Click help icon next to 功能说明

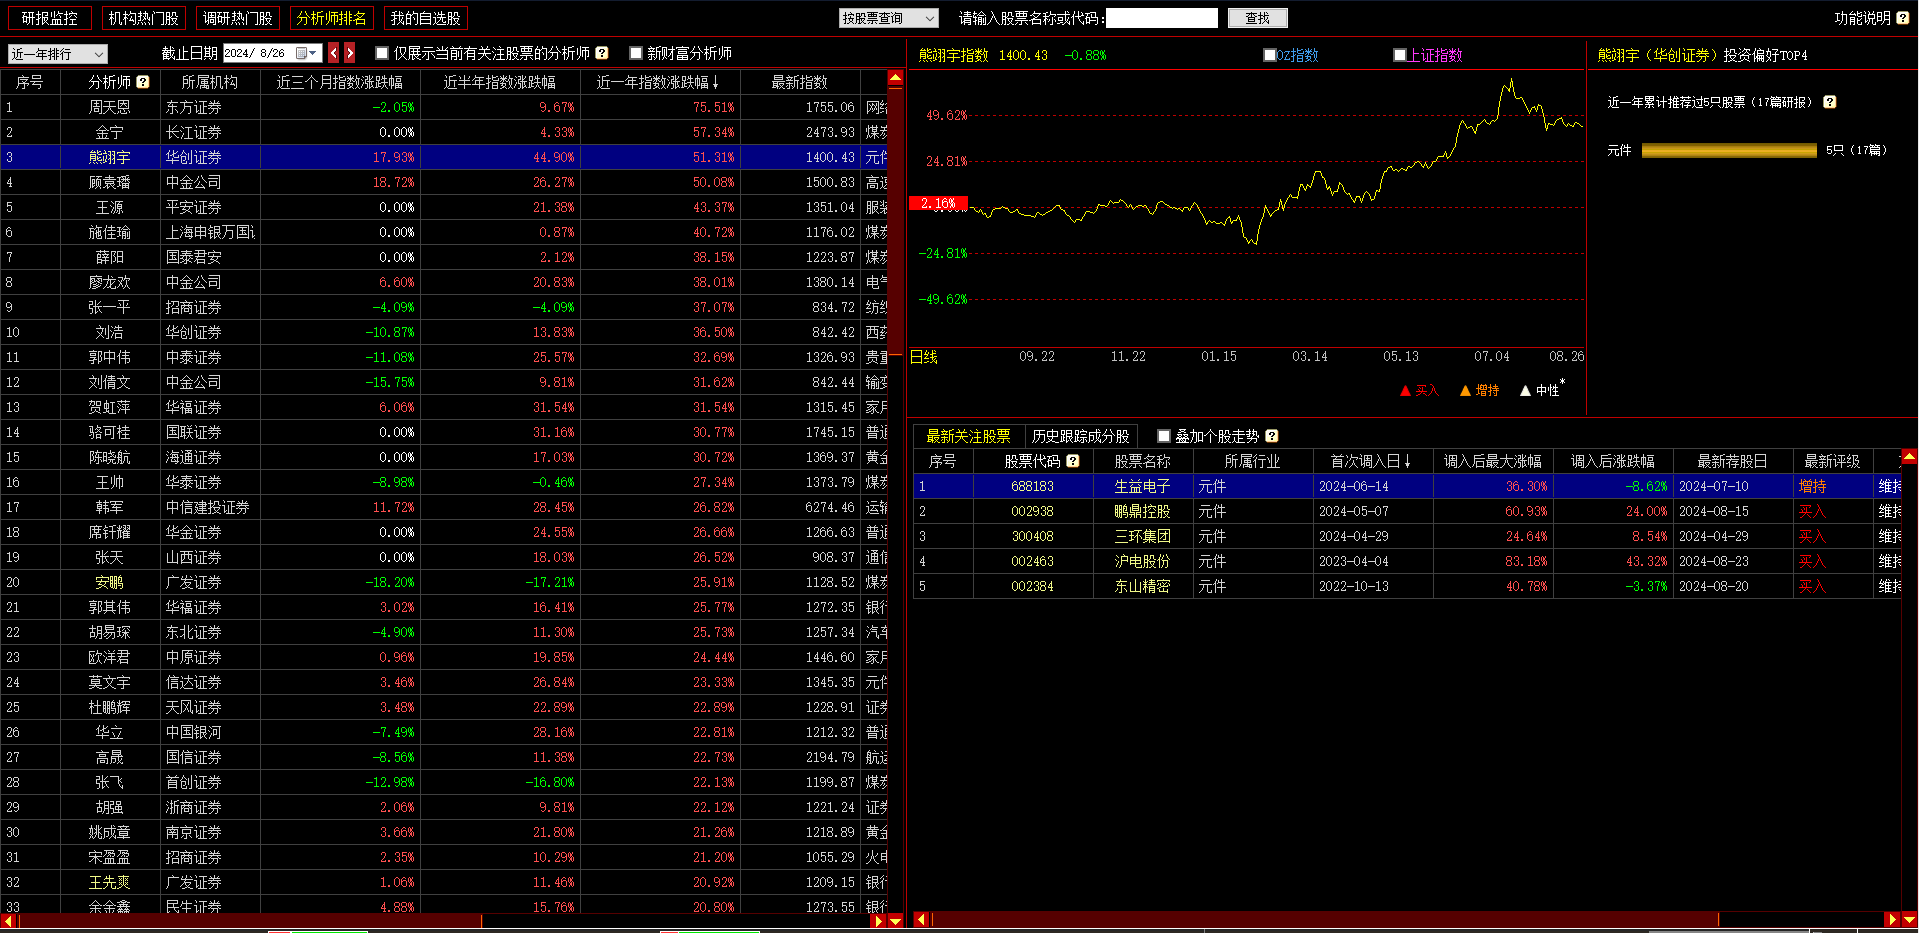1902,18
